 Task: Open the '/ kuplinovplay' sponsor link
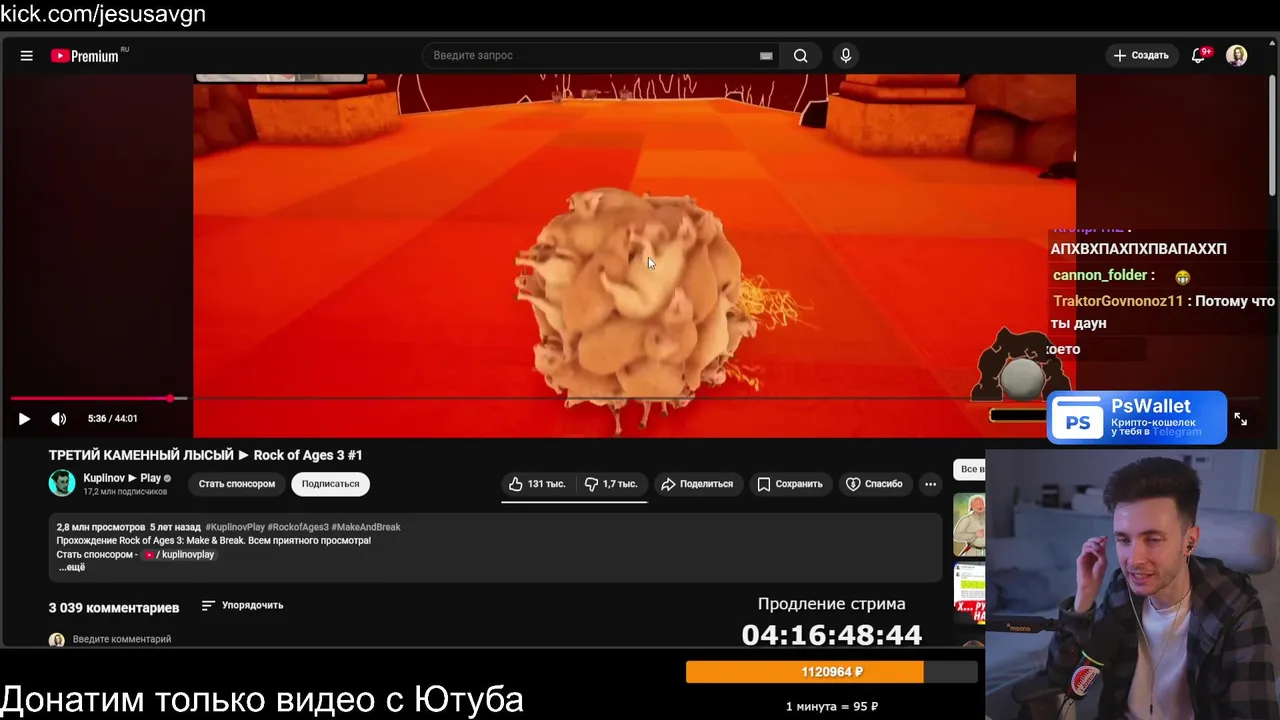[179, 554]
